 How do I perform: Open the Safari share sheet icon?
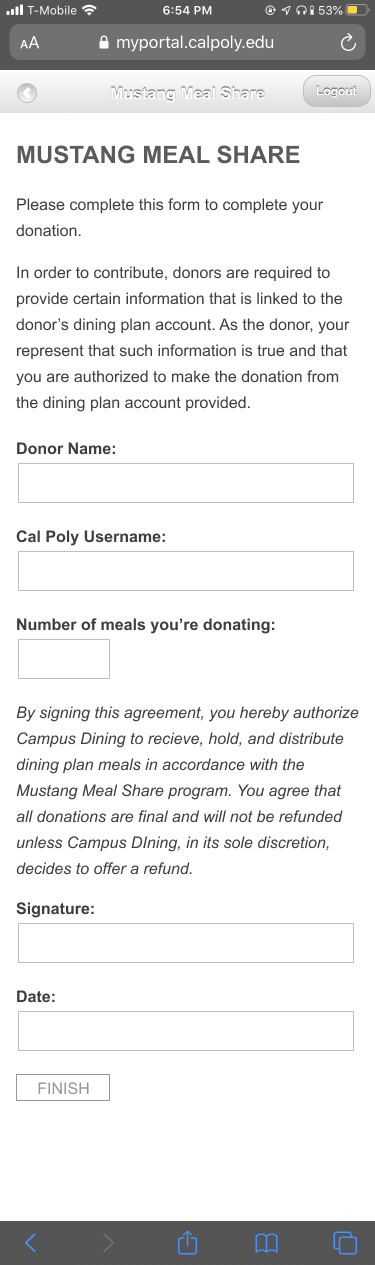tap(187, 1241)
